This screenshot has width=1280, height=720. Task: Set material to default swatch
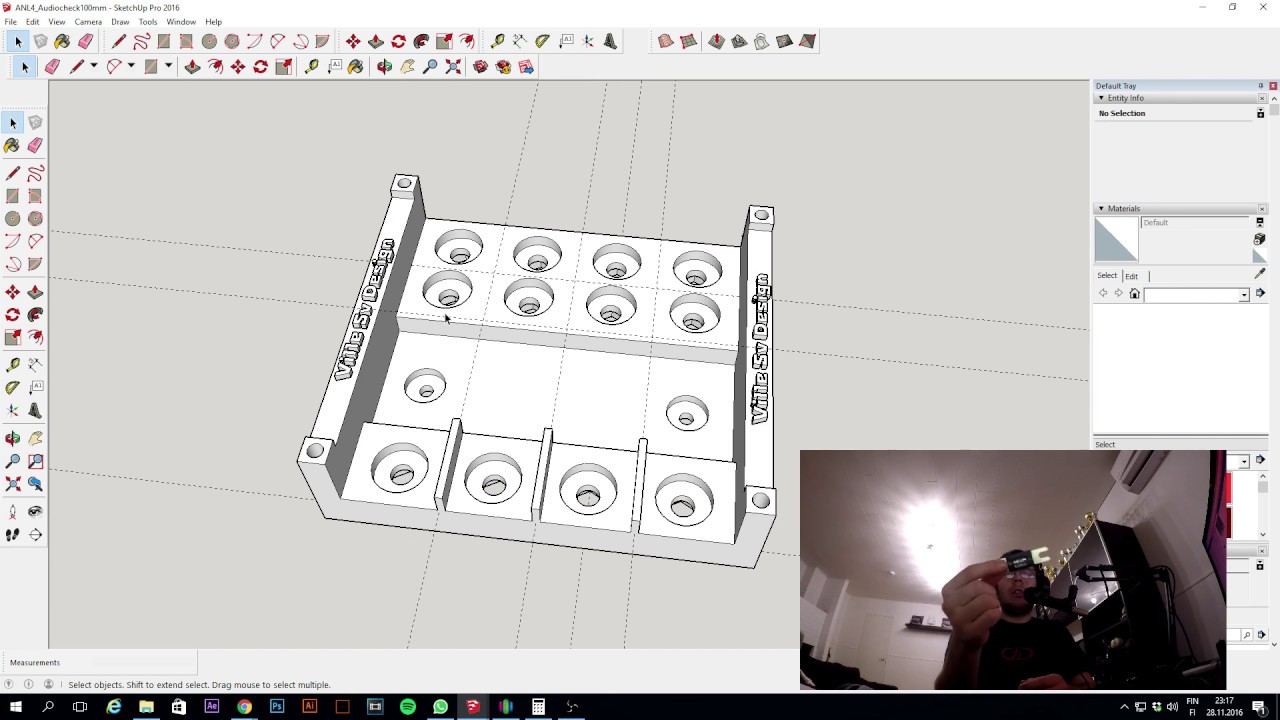tap(1260, 256)
